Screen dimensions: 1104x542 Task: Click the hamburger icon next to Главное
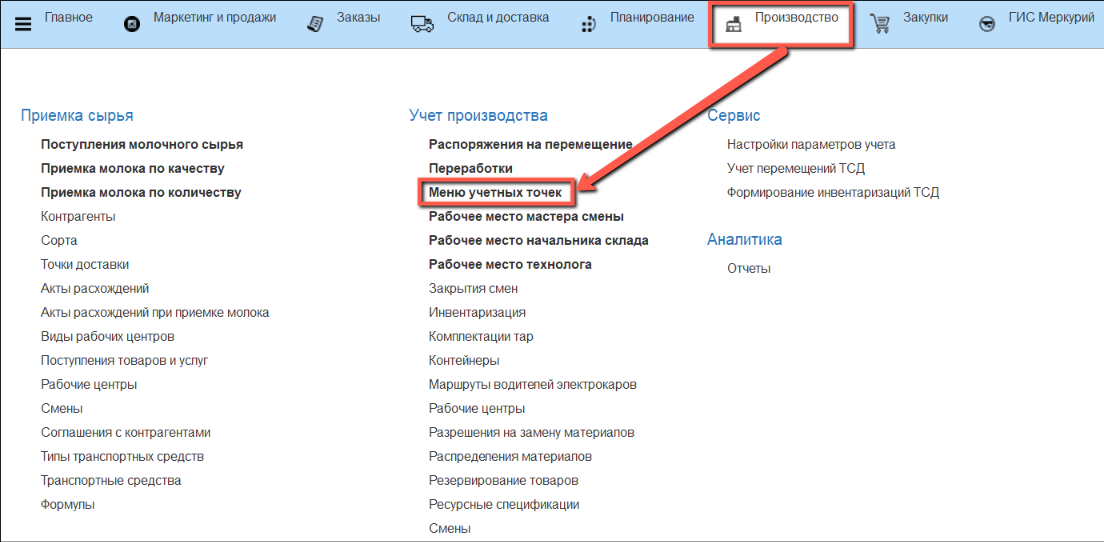pos(23,24)
